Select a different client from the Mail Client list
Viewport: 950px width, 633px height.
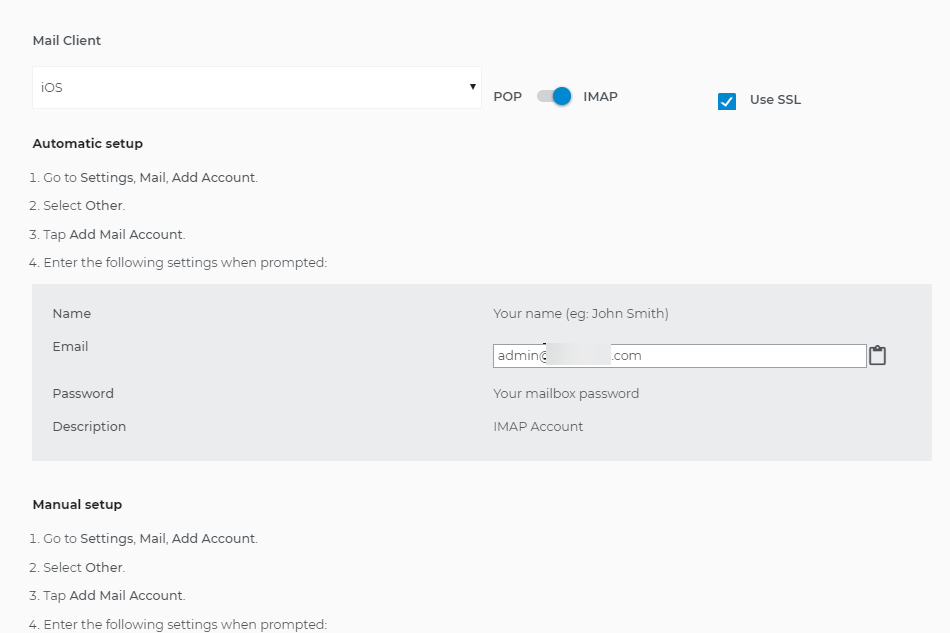point(255,87)
